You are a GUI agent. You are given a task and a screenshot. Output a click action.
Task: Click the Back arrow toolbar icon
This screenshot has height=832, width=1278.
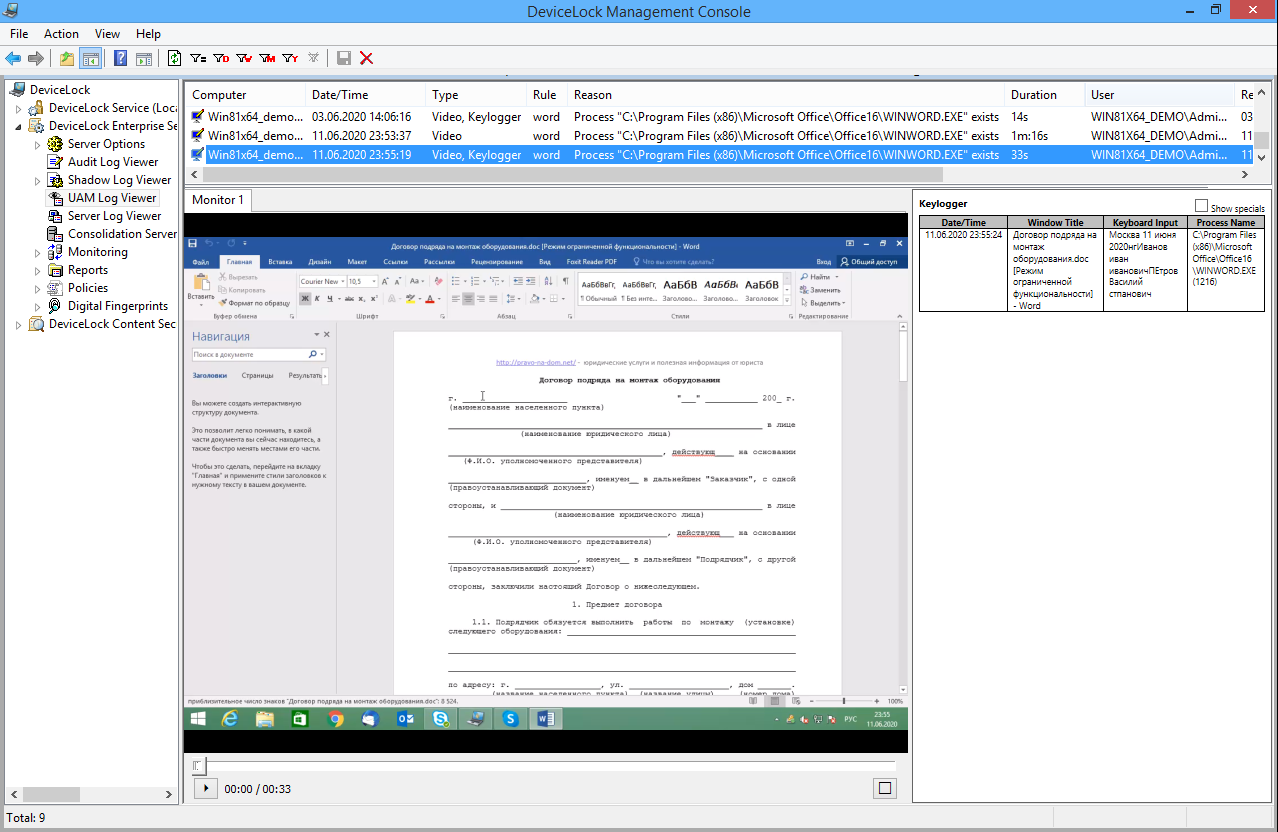[14, 58]
